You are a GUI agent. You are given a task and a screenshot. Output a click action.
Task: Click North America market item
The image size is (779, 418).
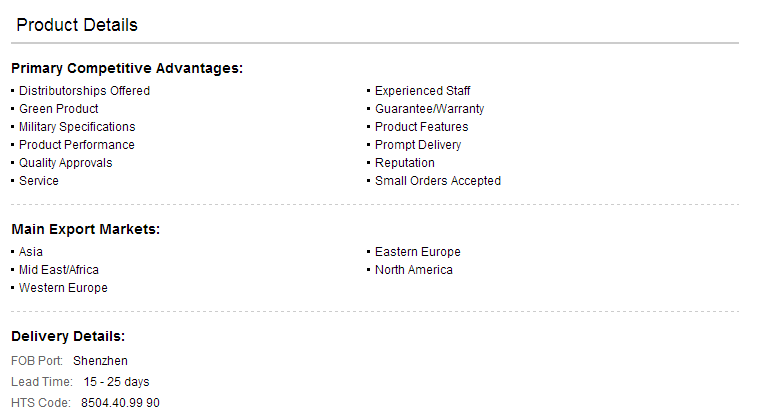click(x=413, y=270)
